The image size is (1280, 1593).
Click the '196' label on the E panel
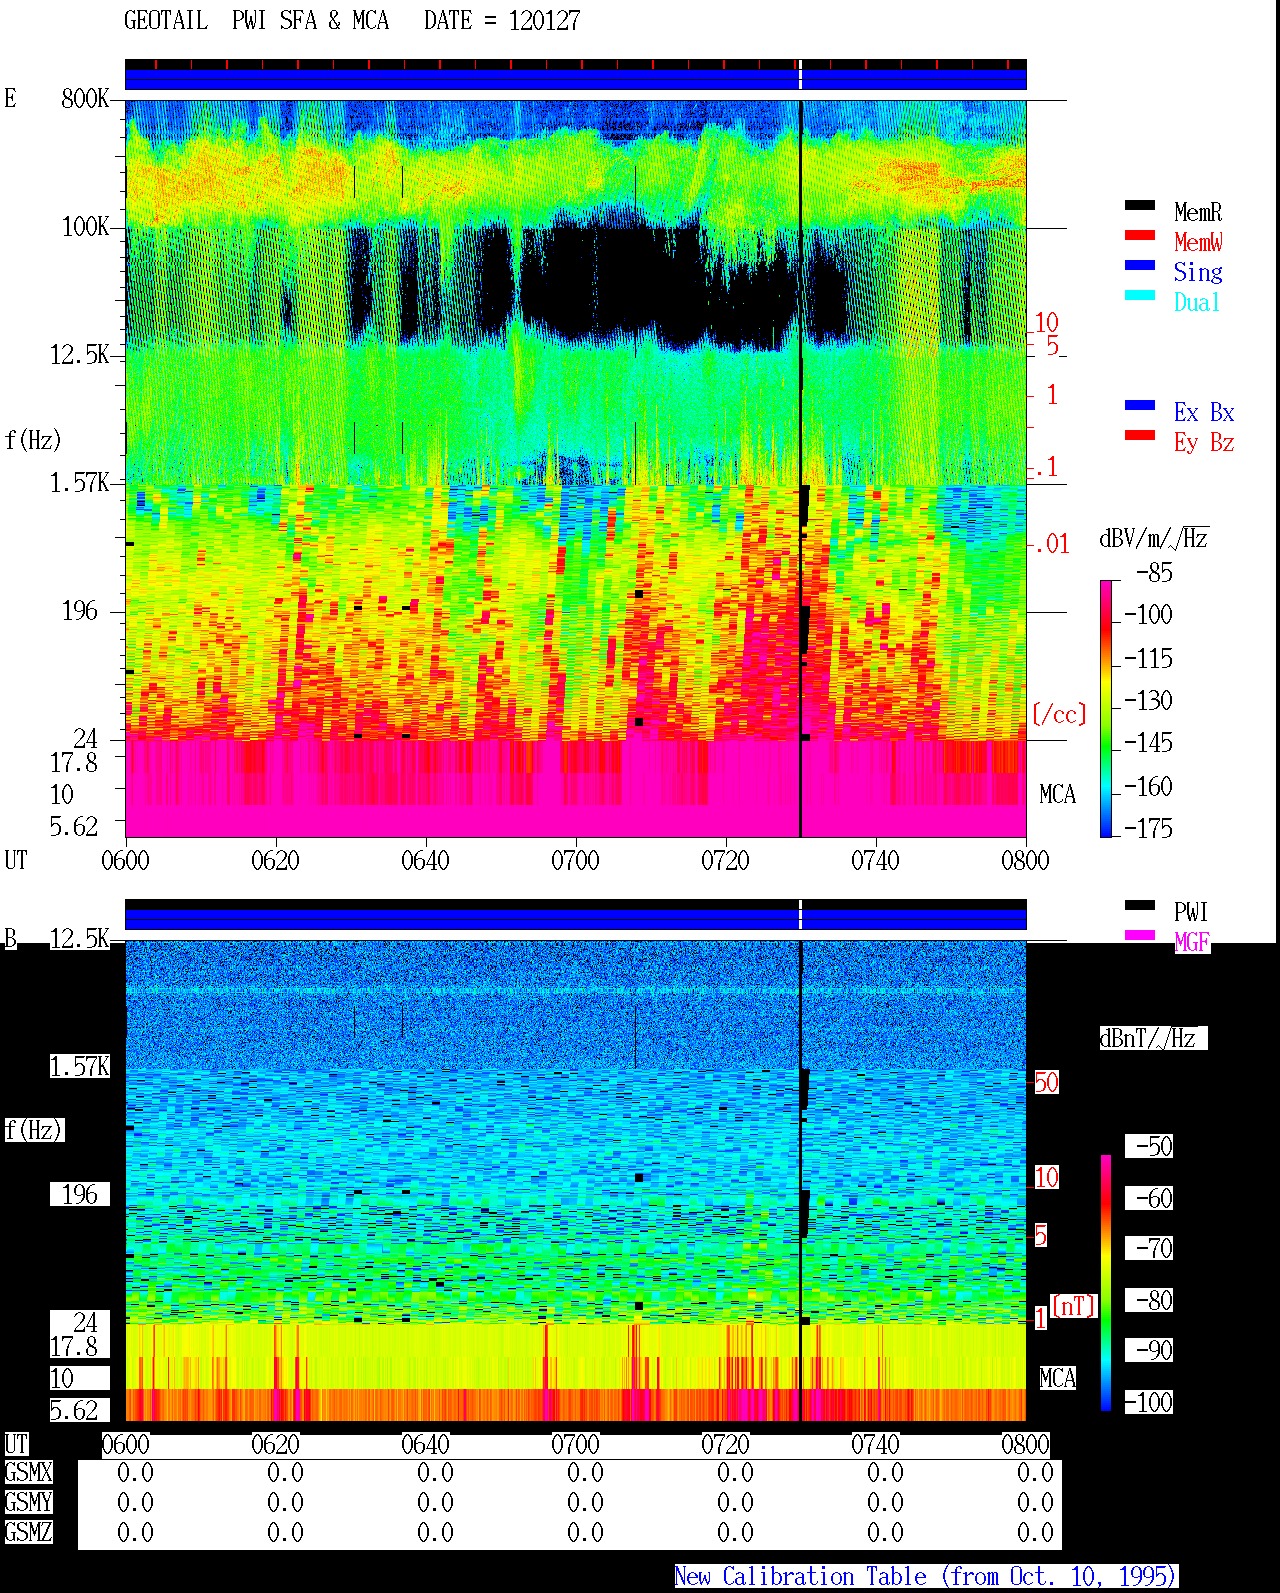[x=80, y=610]
